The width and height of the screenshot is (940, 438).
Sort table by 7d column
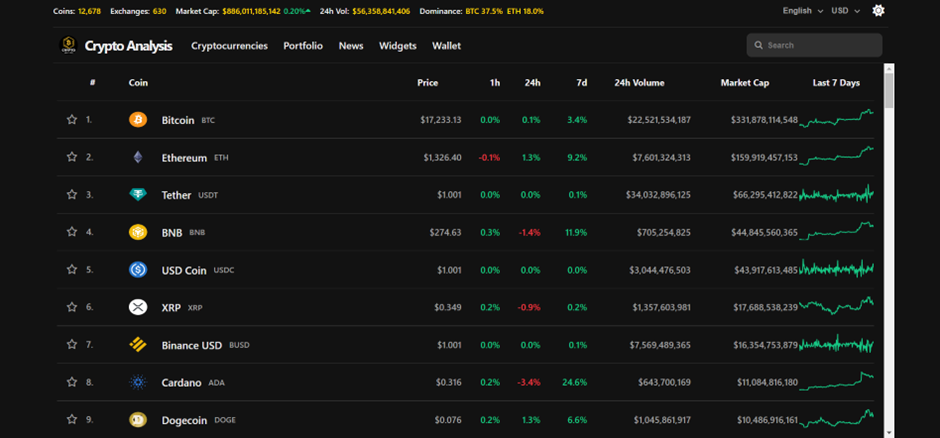point(582,83)
